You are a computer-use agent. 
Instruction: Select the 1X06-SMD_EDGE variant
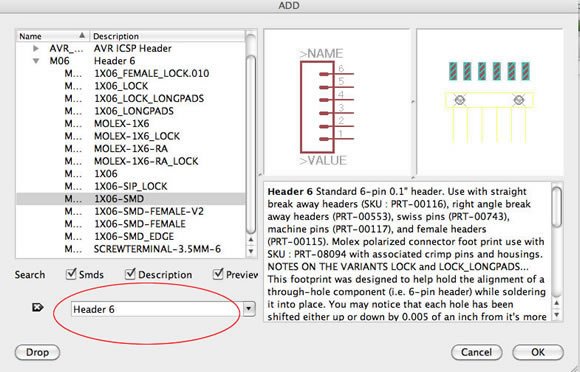131,237
